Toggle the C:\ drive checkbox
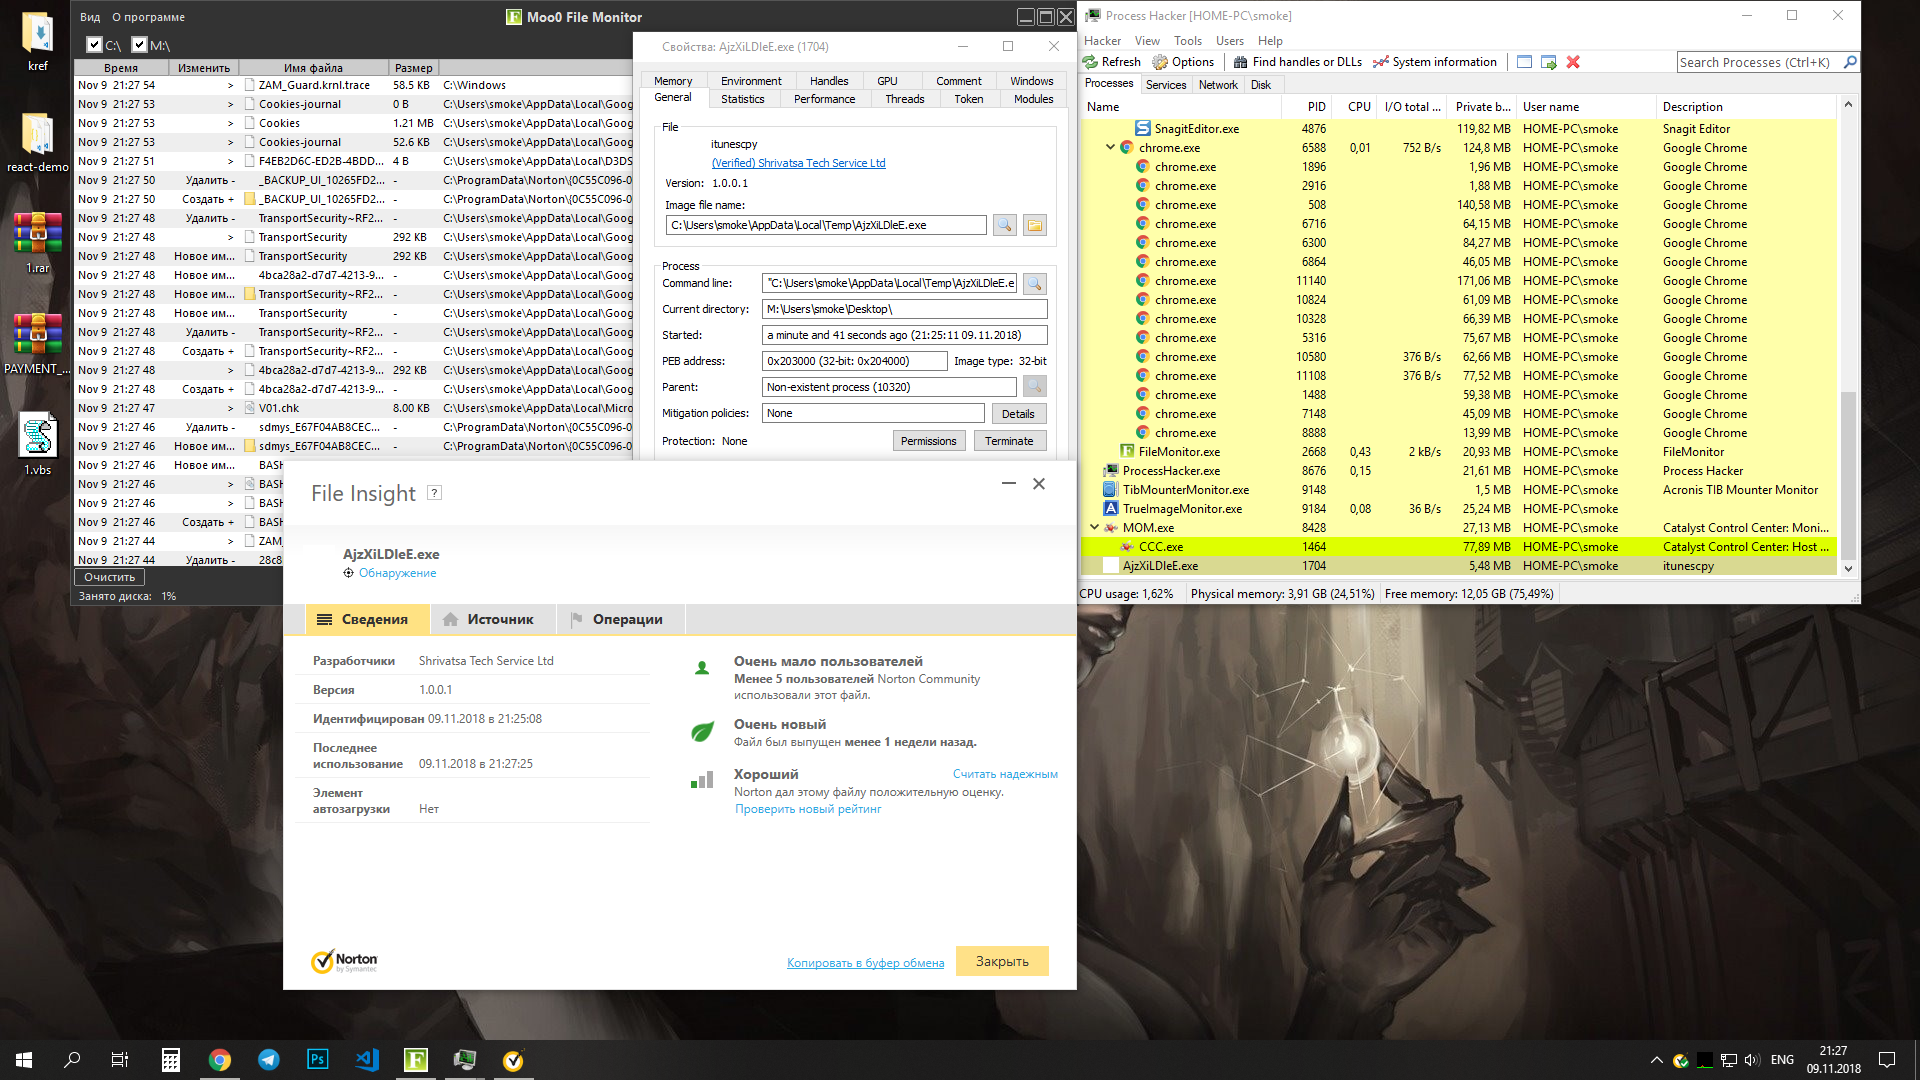This screenshot has width=1920, height=1080. pyautogui.click(x=94, y=45)
